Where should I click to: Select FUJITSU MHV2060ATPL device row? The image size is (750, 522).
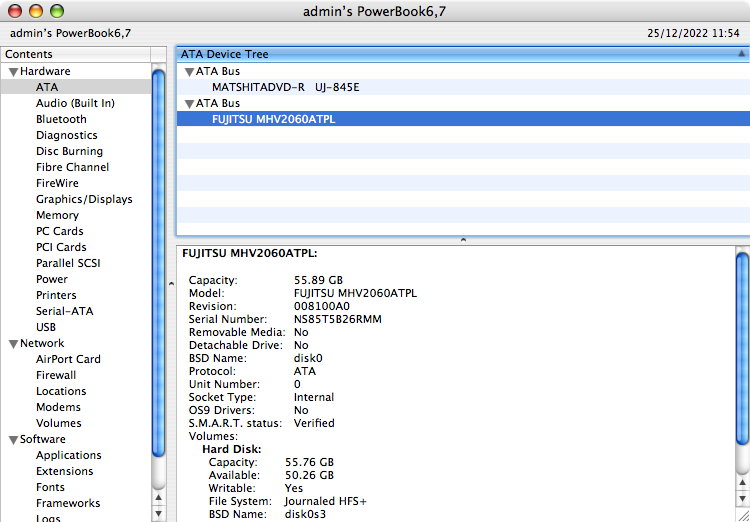(463, 119)
